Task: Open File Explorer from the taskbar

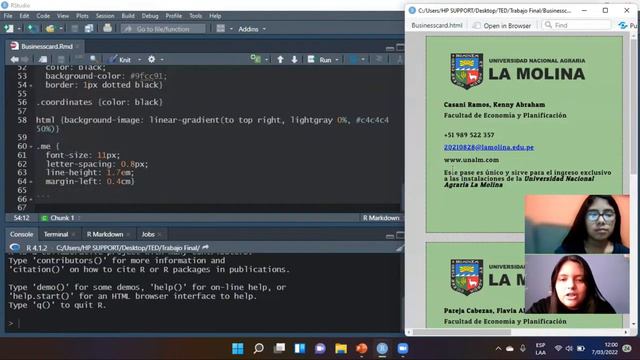Action: (x=341, y=349)
